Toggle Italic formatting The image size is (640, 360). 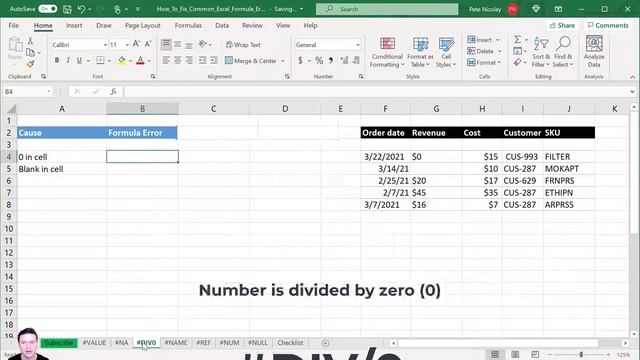68,60
